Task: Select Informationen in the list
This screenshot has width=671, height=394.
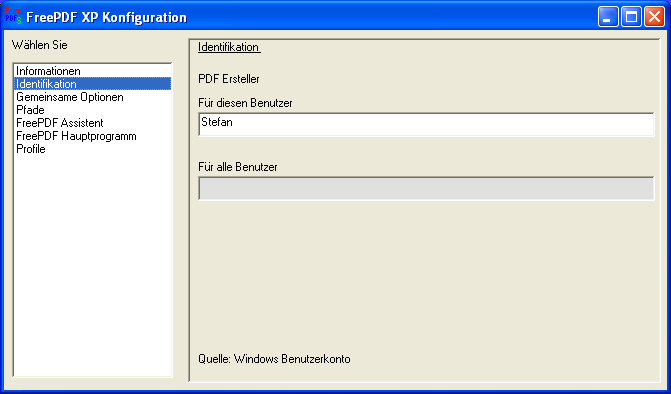Action: point(92,71)
